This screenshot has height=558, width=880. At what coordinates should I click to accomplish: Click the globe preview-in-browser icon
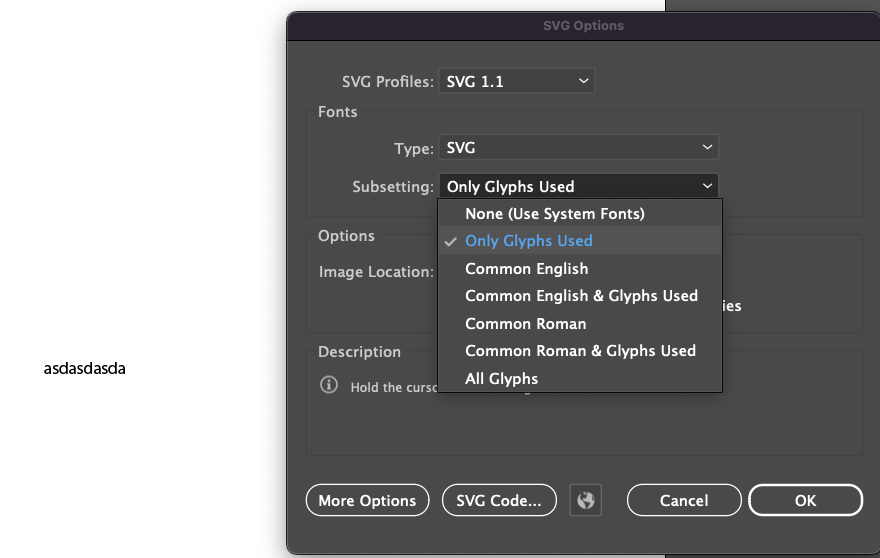pyautogui.click(x=586, y=501)
